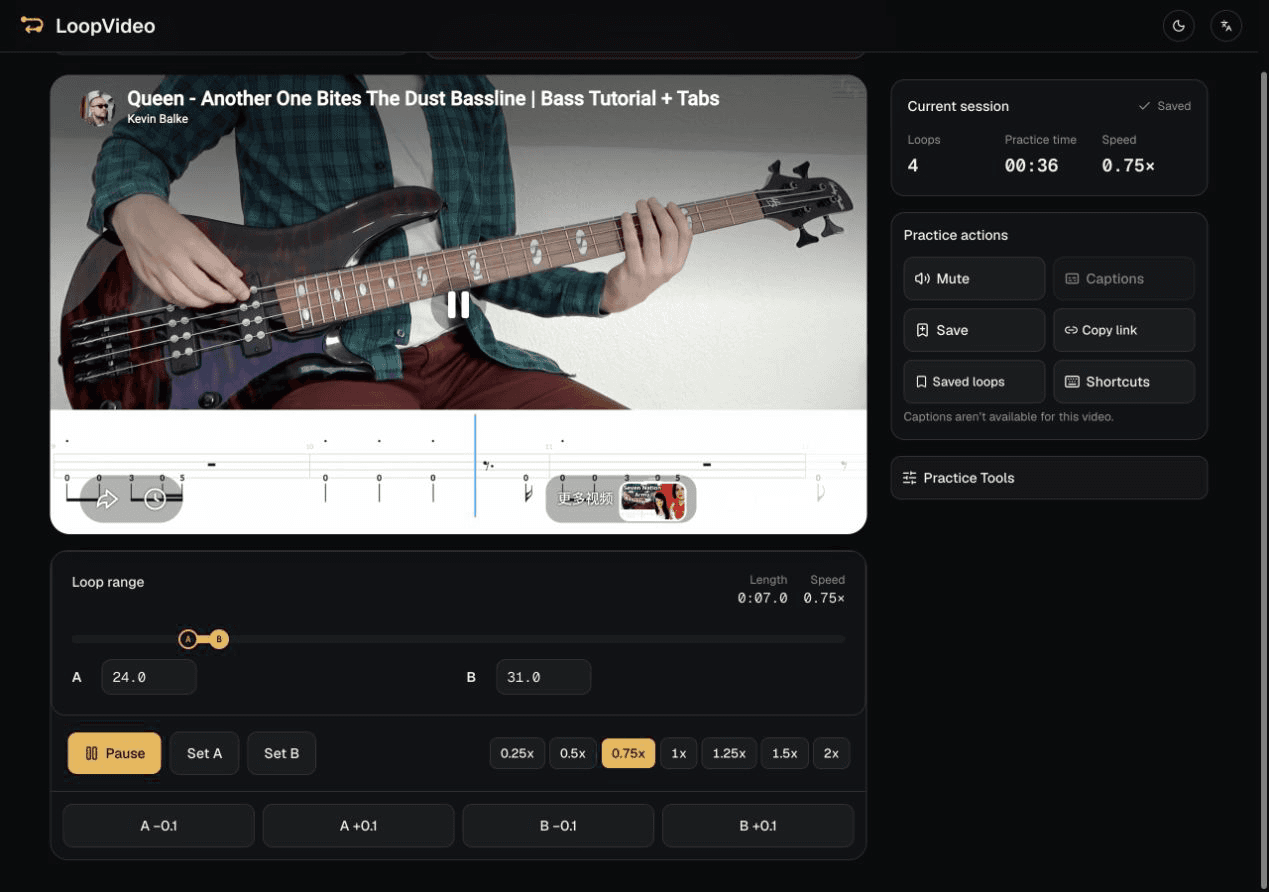Image resolution: width=1269 pixels, height=892 pixels.
Task: Open Saved loops
Action: [x=974, y=382]
